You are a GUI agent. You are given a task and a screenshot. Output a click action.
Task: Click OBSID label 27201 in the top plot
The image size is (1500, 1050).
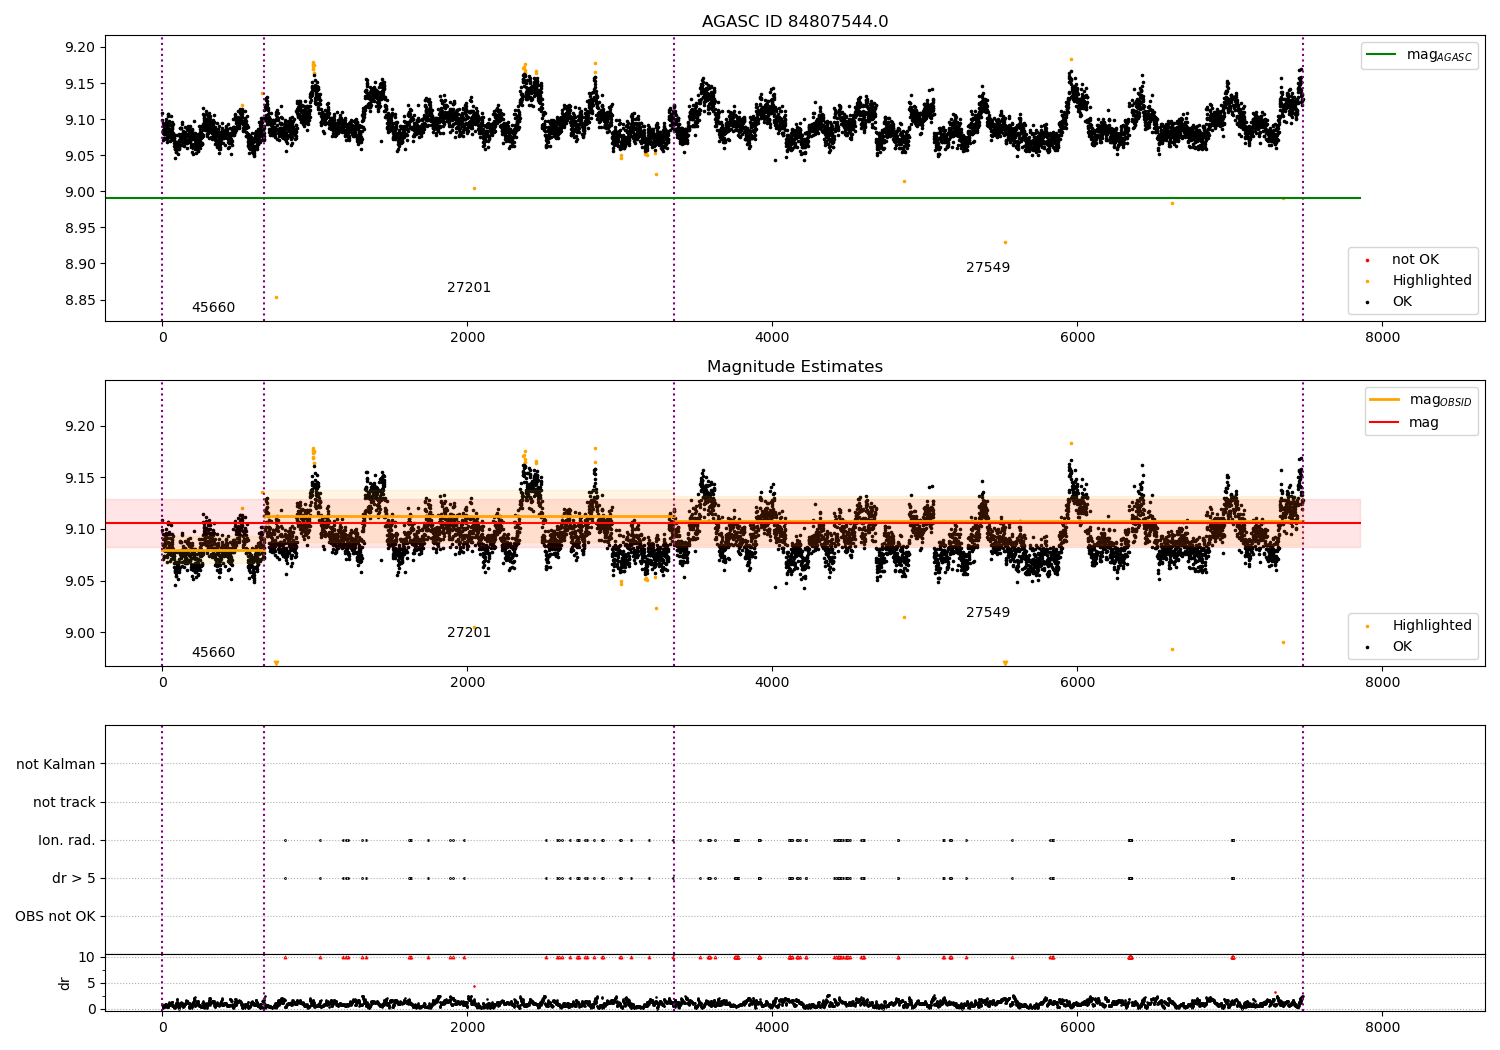point(469,288)
